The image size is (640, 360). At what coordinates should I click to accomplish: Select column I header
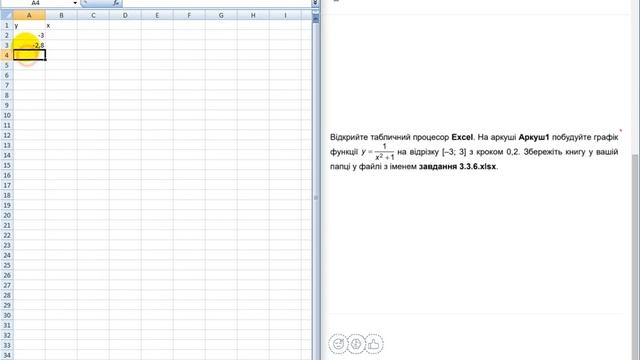coord(285,16)
